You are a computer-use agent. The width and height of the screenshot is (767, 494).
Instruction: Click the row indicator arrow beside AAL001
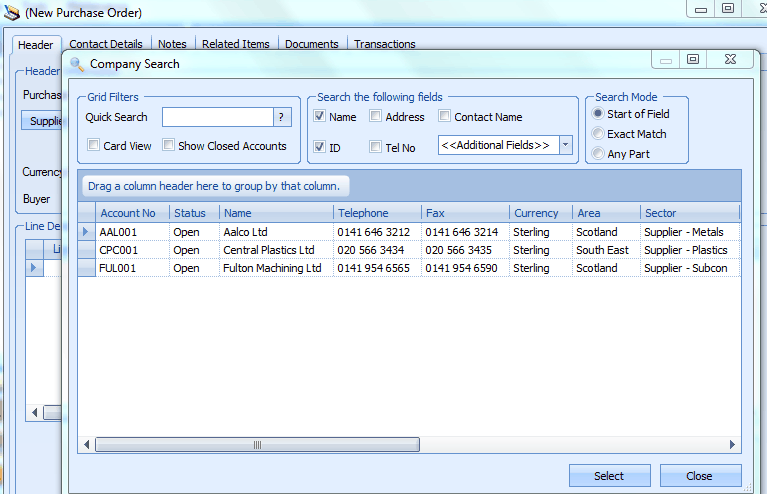tap(86, 232)
